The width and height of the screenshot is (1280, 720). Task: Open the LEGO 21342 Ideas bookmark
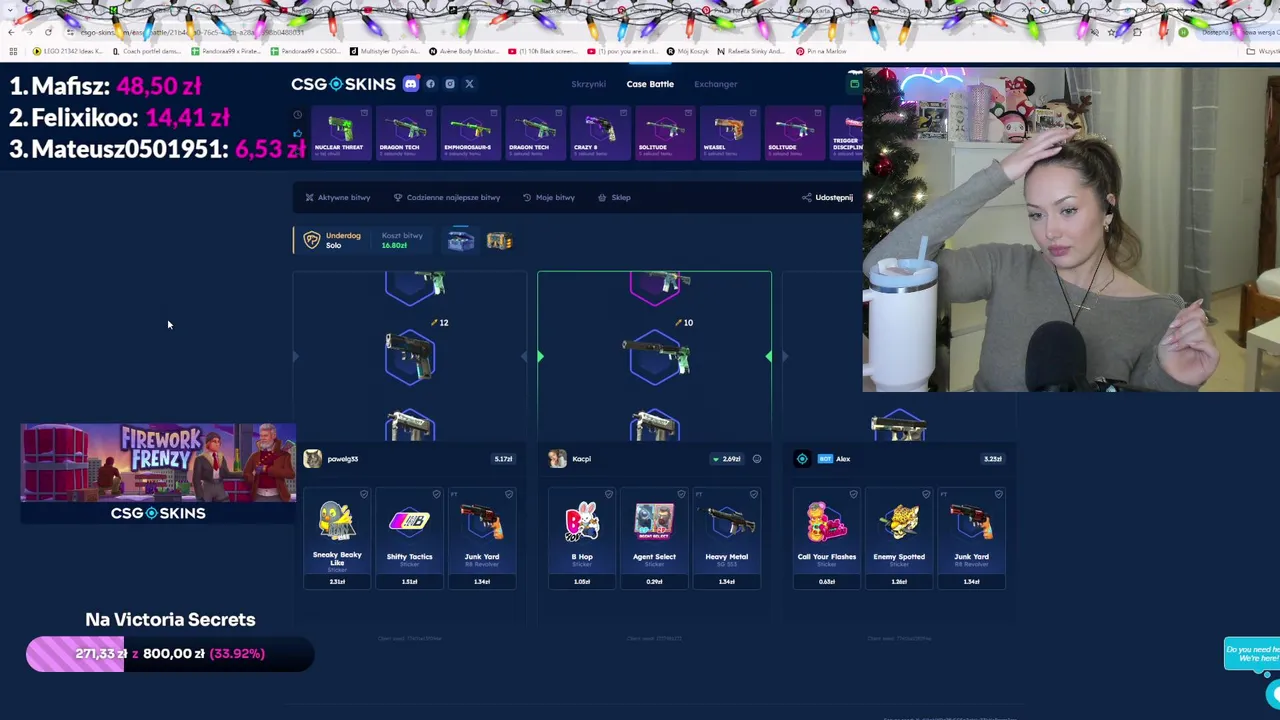pos(70,51)
